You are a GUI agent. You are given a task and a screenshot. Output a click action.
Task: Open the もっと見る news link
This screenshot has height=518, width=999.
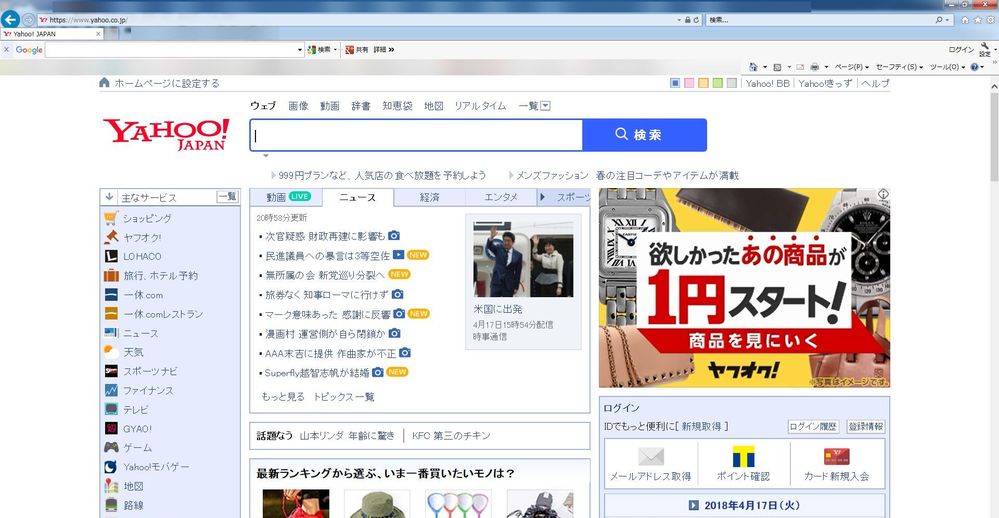click(x=283, y=396)
